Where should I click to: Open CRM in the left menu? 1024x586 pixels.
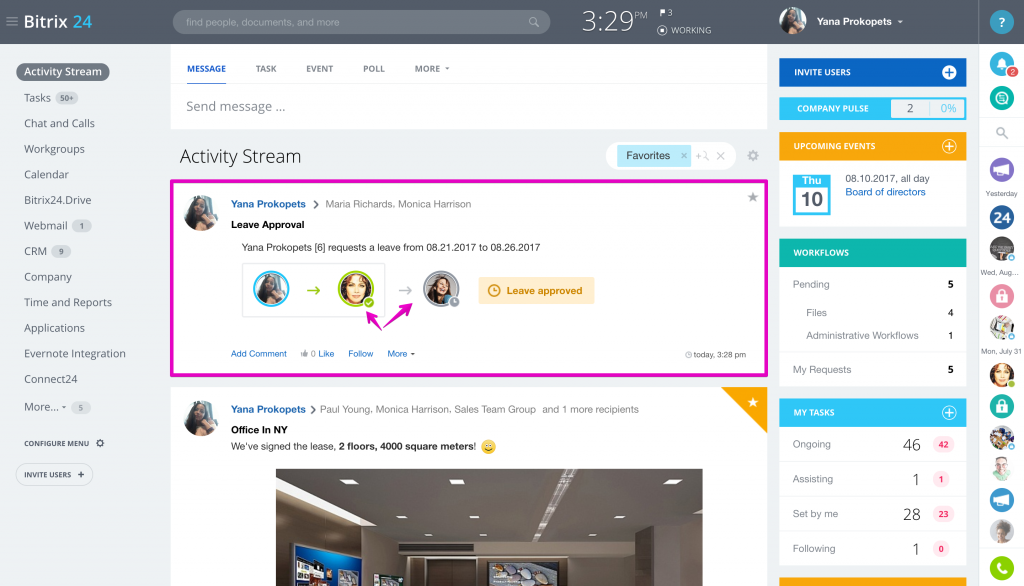(x=35, y=252)
